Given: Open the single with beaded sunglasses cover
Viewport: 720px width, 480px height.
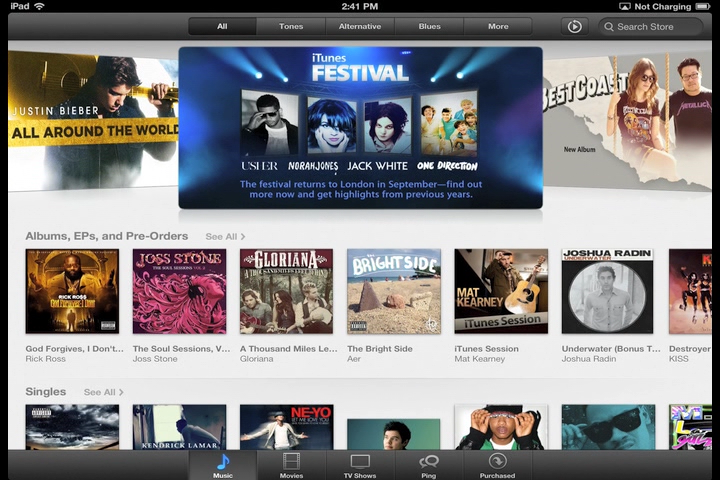Looking at the screenshot, I should 501,427.
